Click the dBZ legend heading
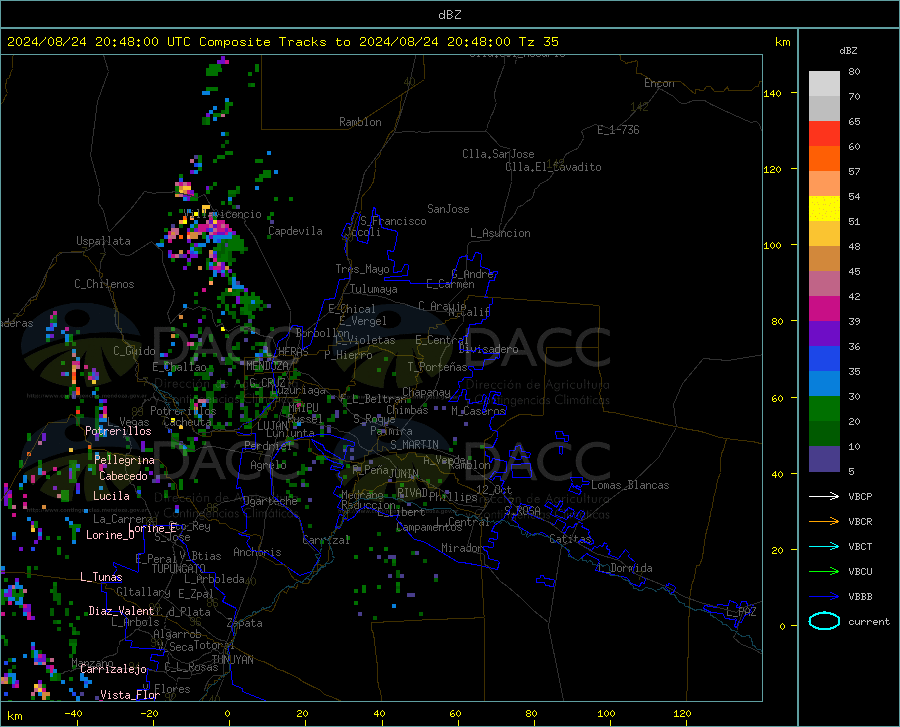This screenshot has height=727, width=900. [x=848, y=50]
